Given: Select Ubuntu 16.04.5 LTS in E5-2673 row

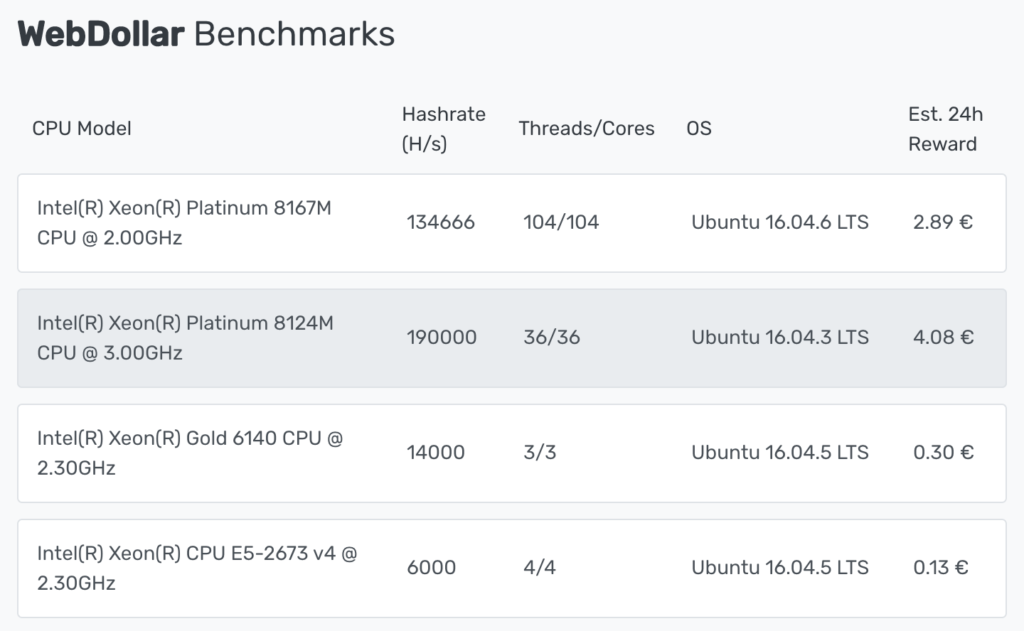Looking at the screenshot, I should (780, 568).
